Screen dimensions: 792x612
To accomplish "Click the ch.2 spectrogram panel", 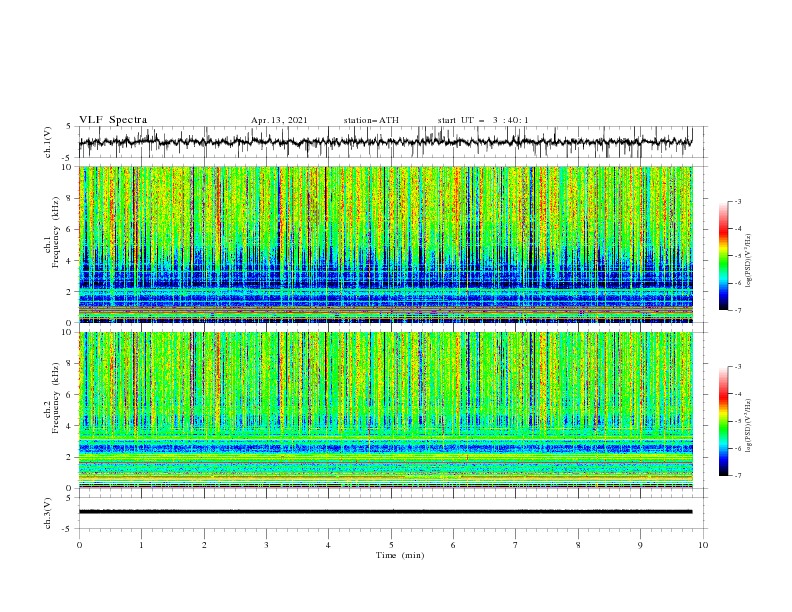I will (x=385, y=410).
